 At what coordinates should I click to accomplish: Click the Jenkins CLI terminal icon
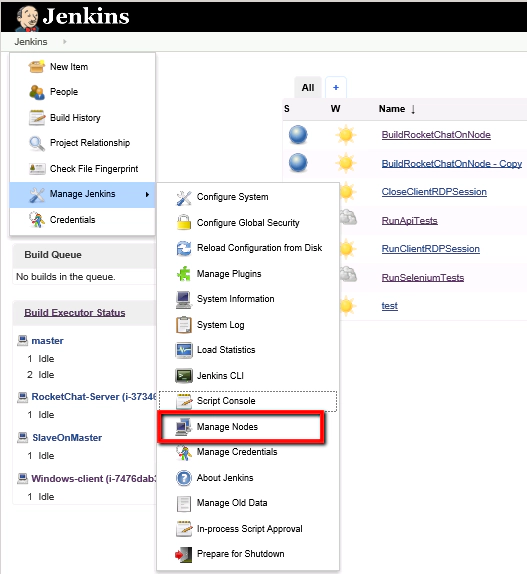click(184, 376)
